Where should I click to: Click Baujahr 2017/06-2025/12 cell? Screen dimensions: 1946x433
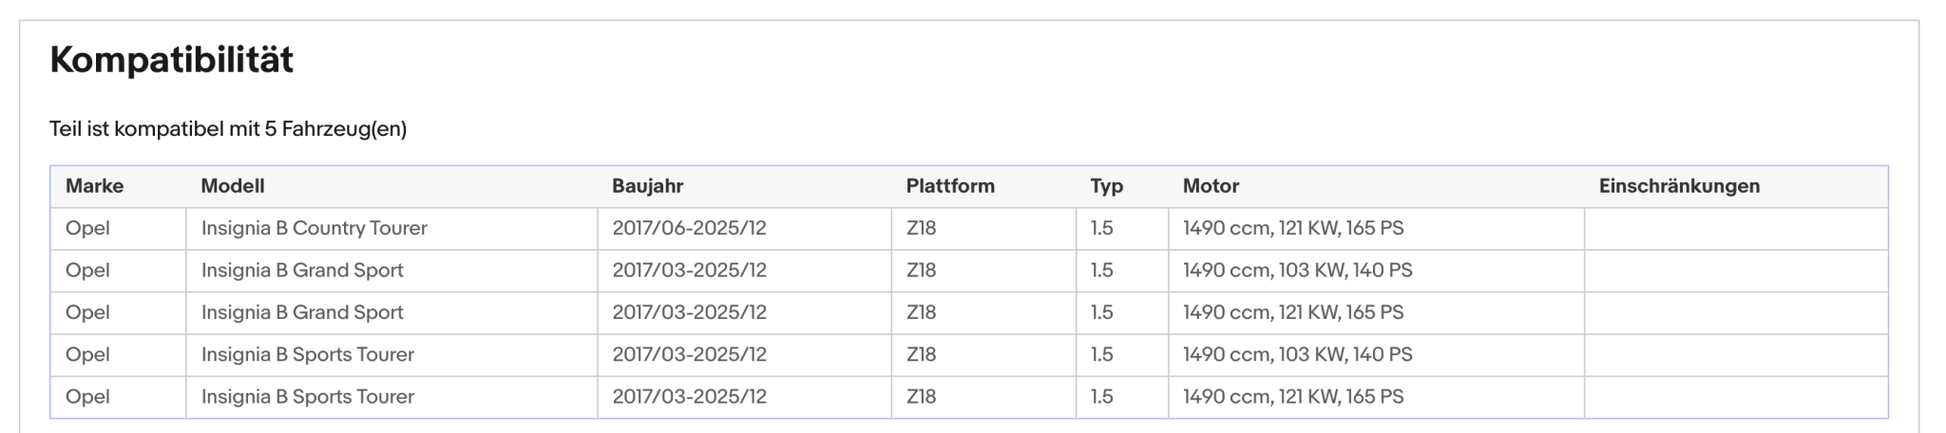coord(744,228)
